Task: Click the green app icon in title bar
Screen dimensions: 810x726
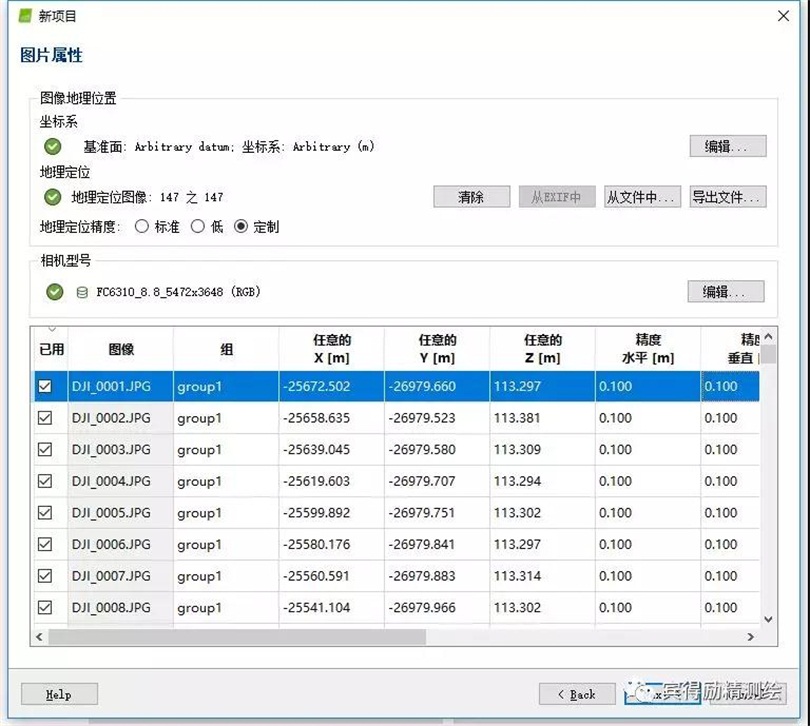Action: point(25,16)
